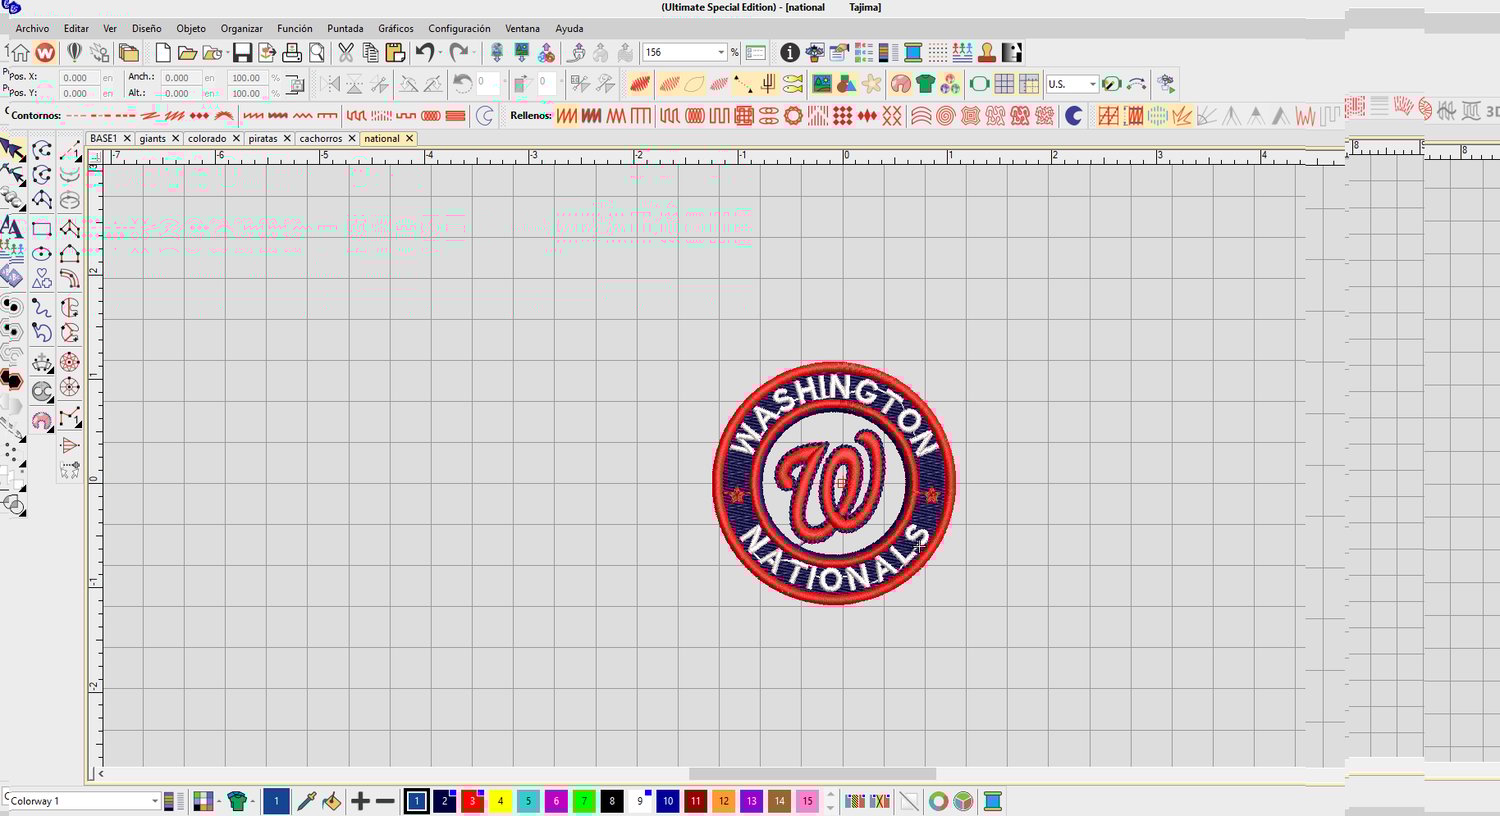Switch to the giants design tab
1500x816 pixels.
(x=153, y=138)
